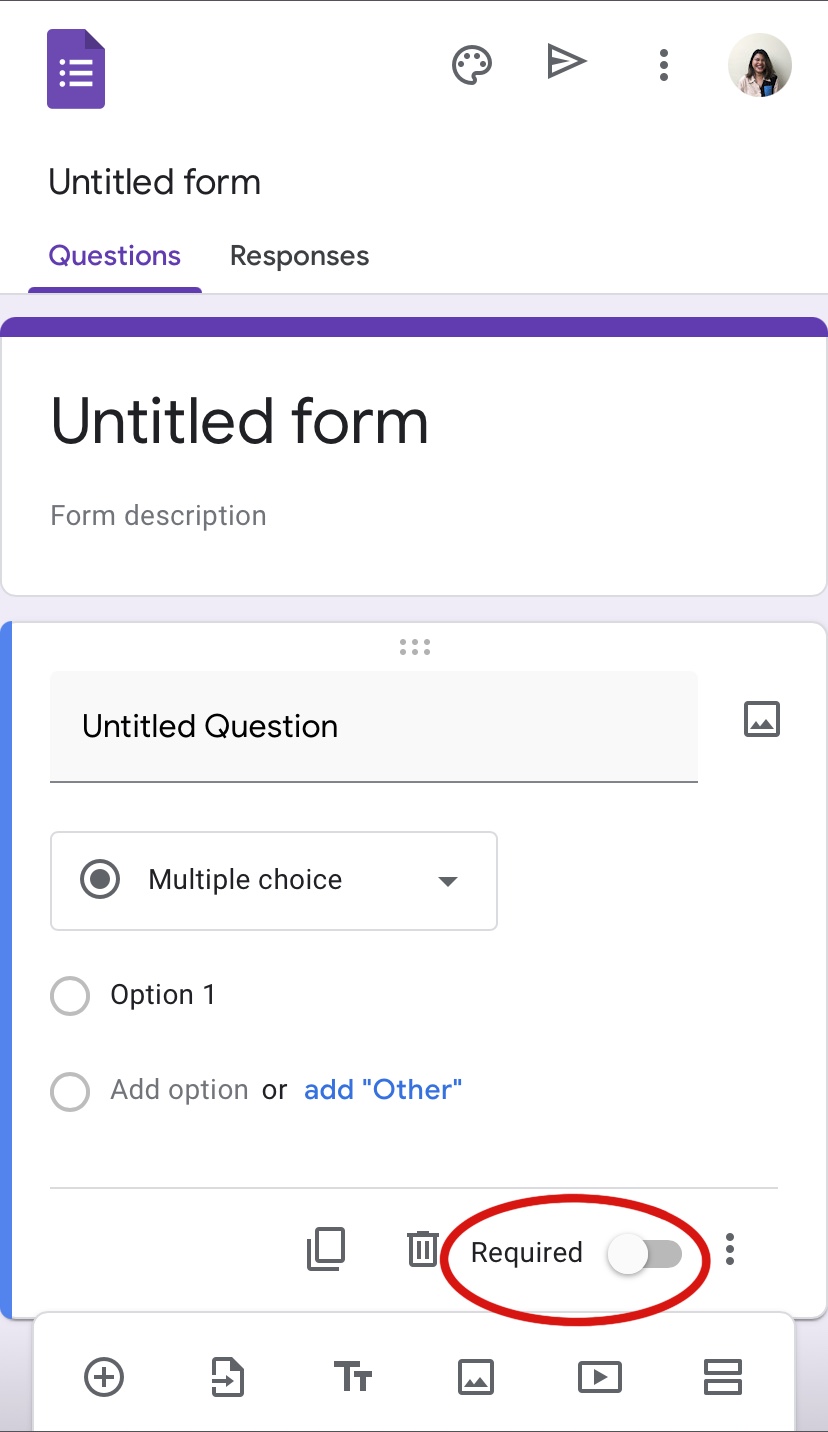Screen dimensions: 828x1432
Task: Insert an image from bottom toolbar
Action: click(x=476, y=1377)
